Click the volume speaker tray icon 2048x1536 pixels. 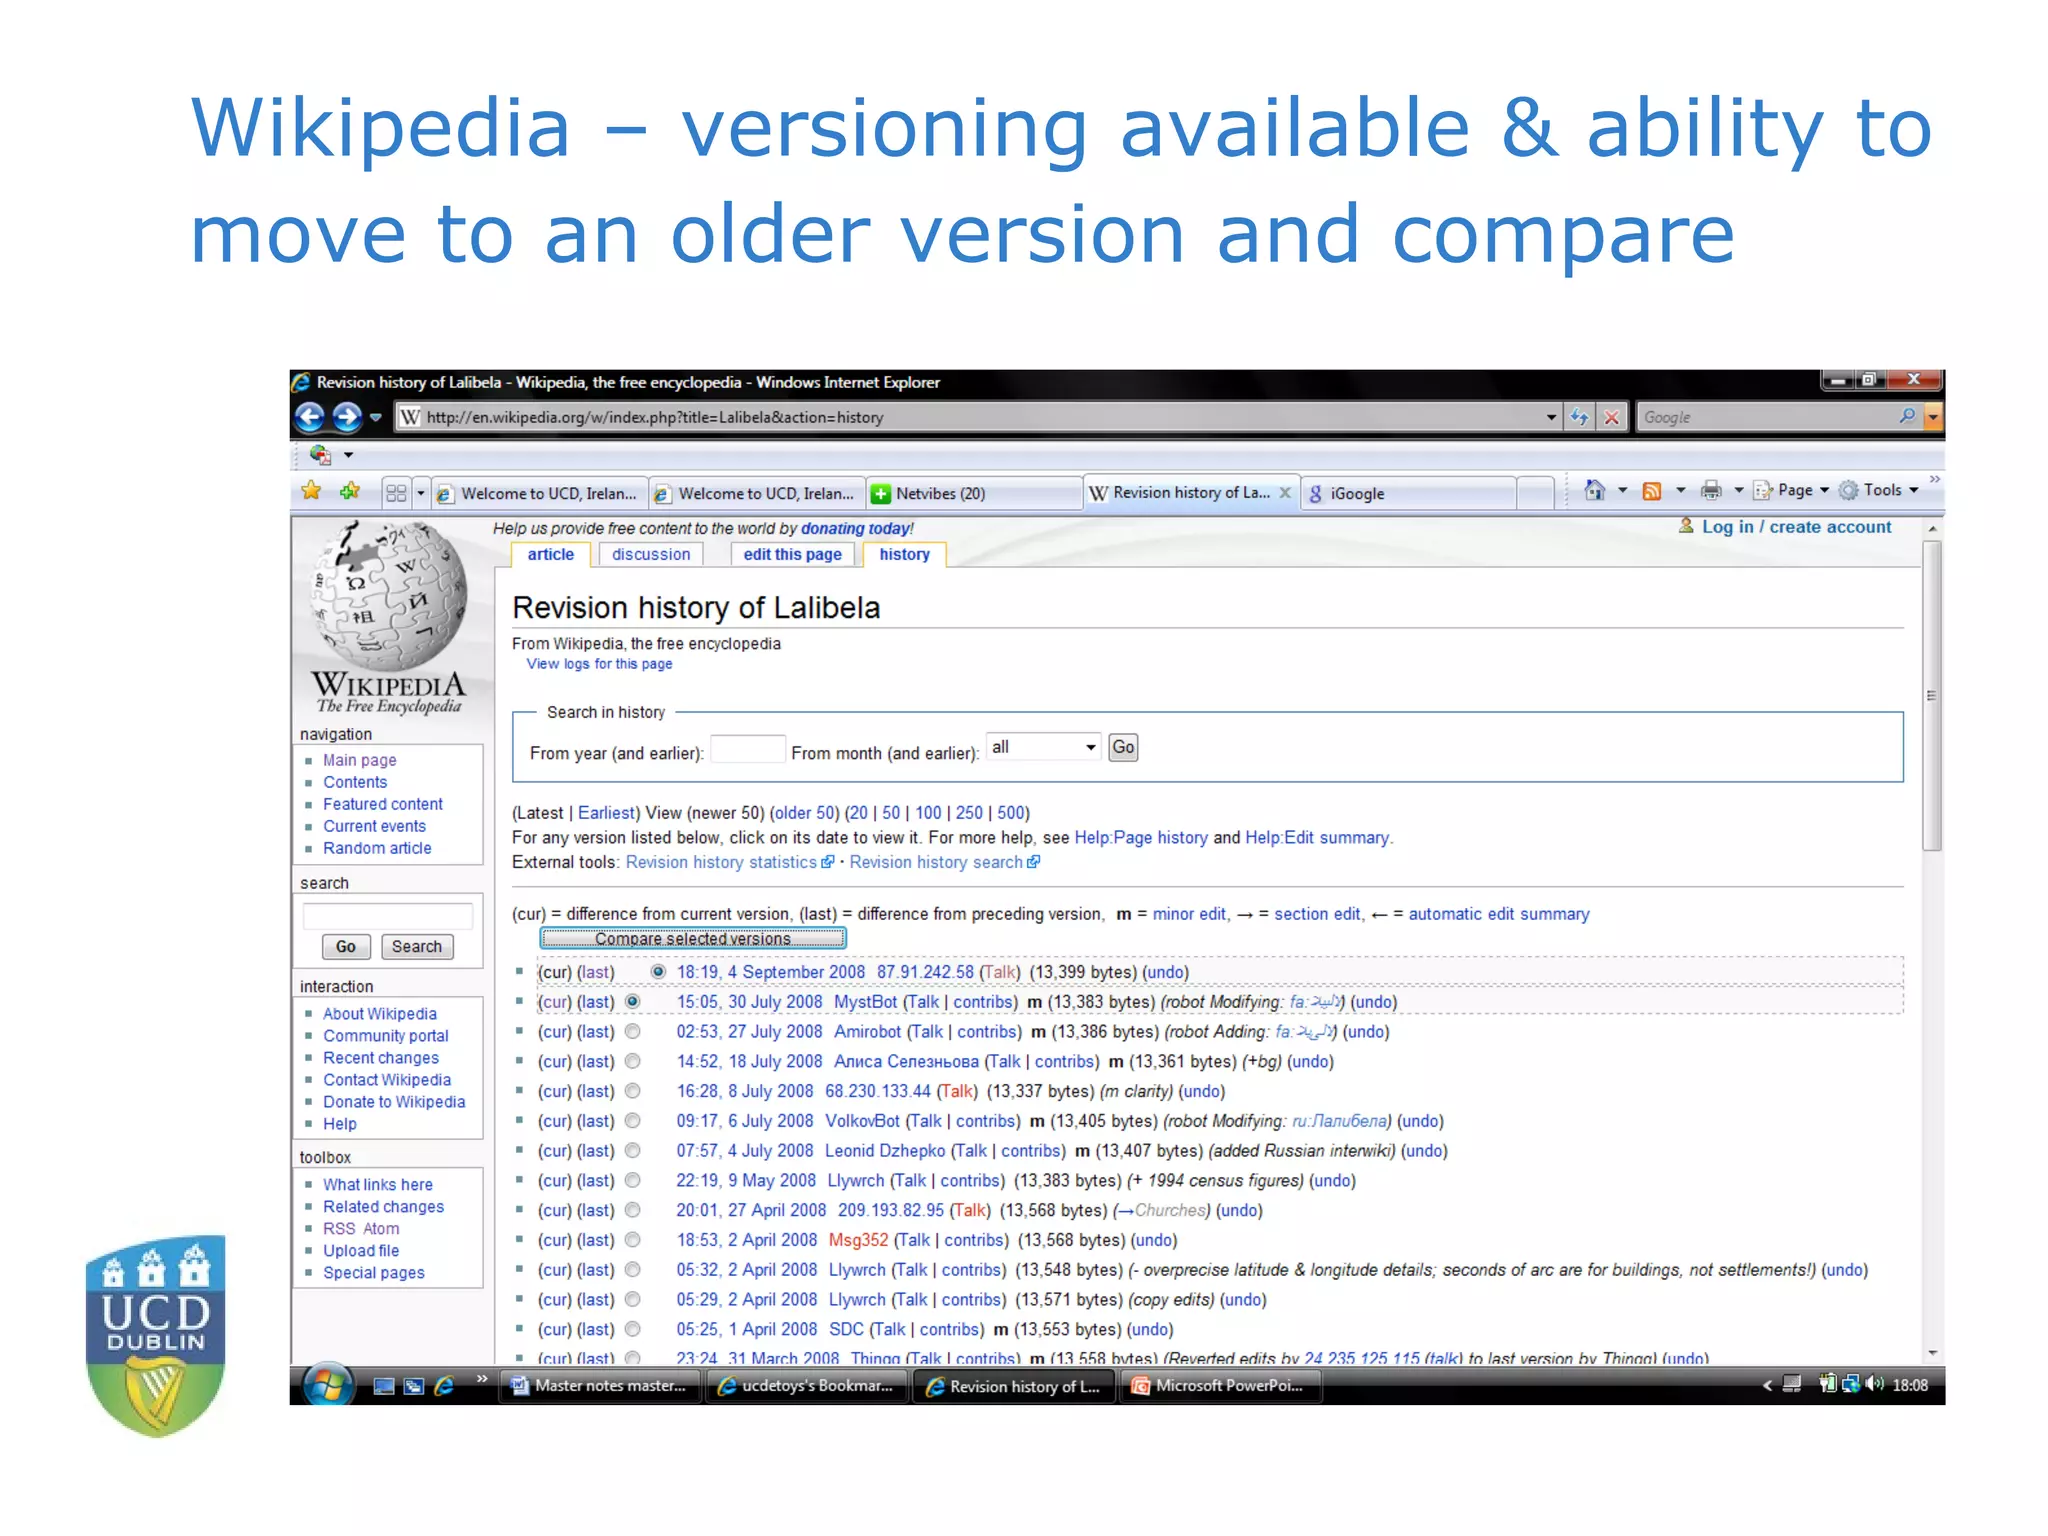[x=1875, y=1384]
